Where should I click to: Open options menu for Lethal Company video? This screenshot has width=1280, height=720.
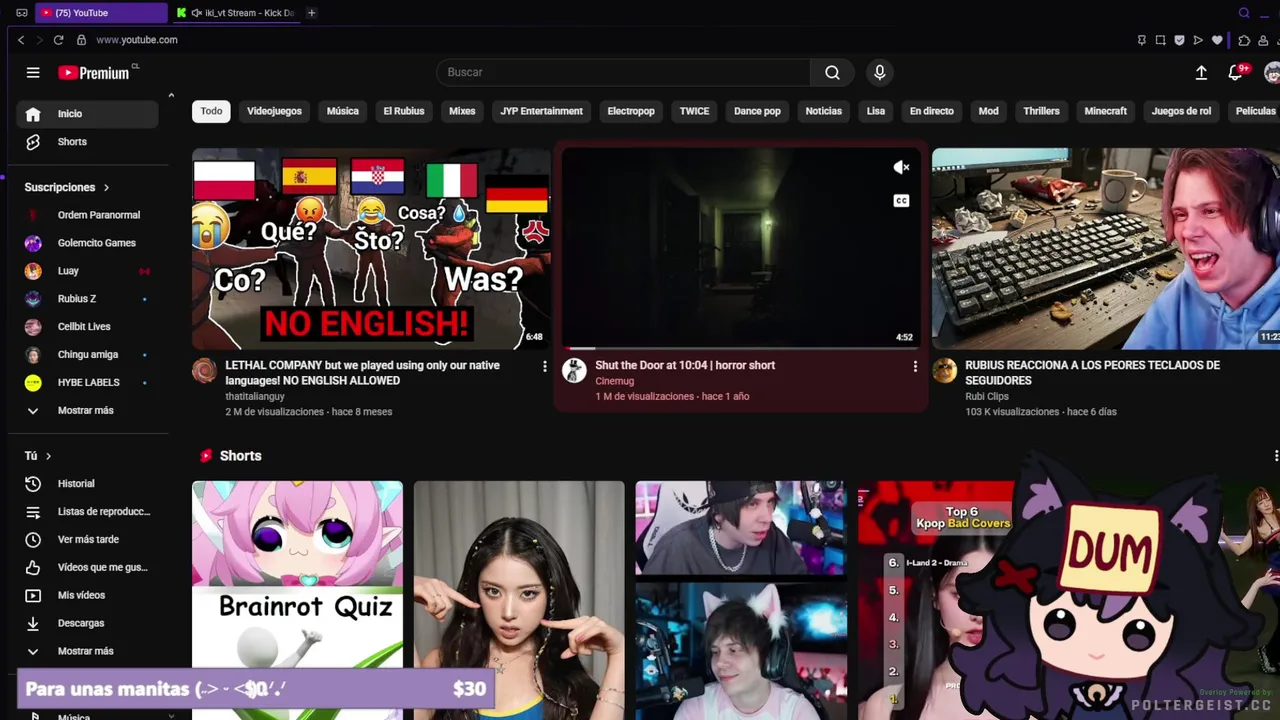coord(544,367)
